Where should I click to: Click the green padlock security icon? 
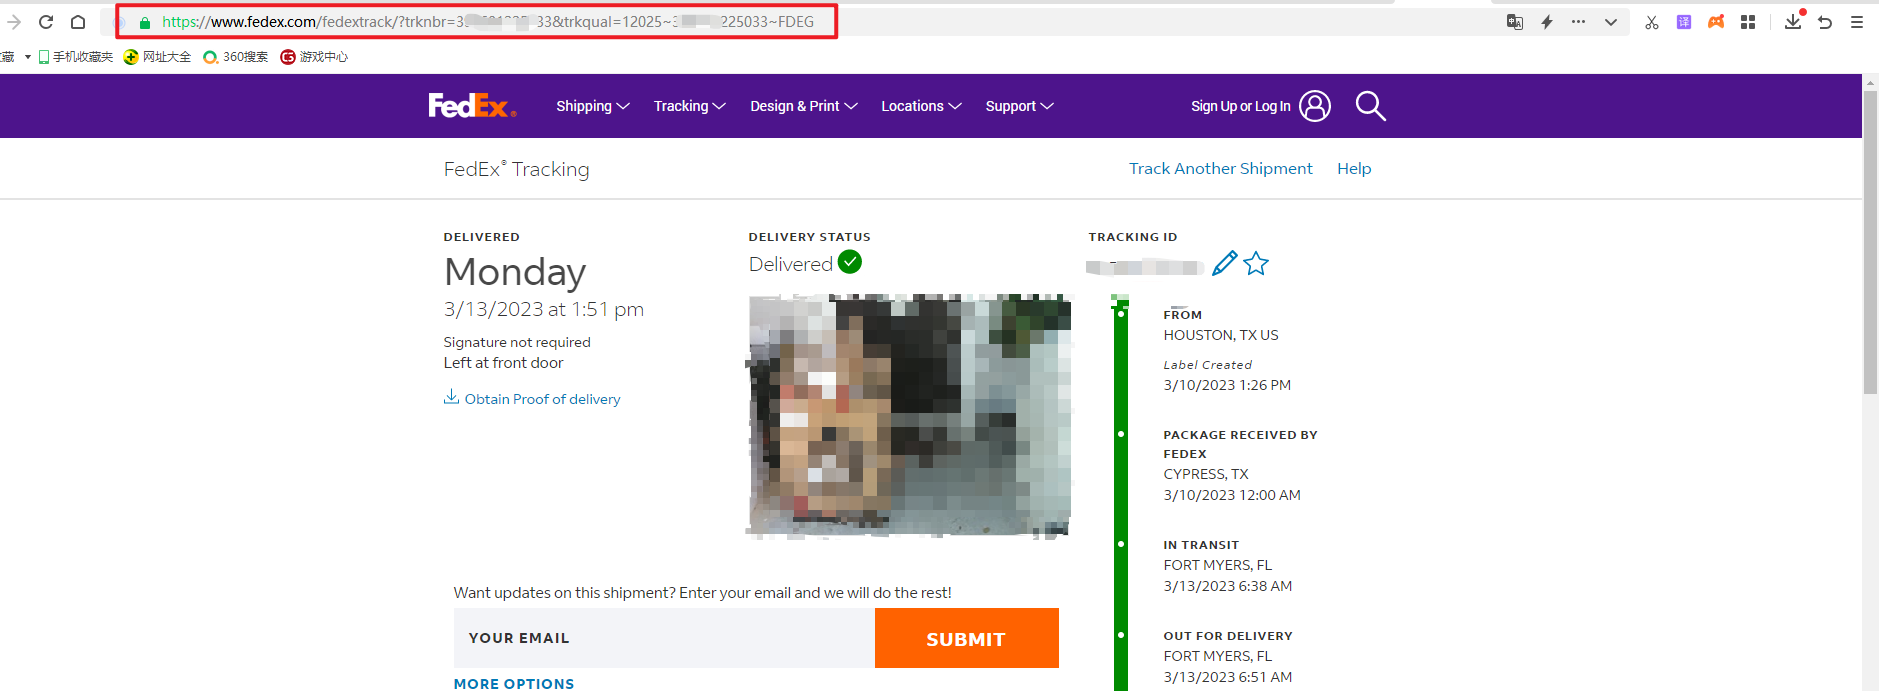(x=145, y=22)
